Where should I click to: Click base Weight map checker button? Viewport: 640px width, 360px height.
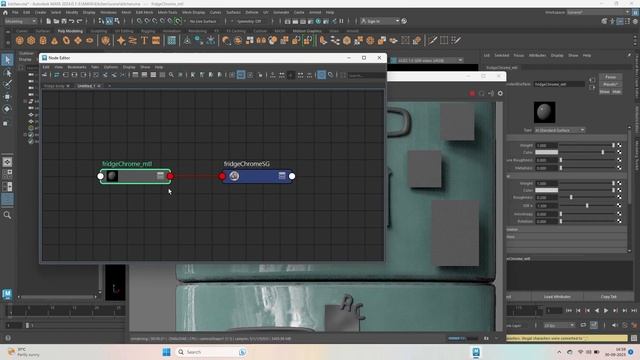click(619, 145)
